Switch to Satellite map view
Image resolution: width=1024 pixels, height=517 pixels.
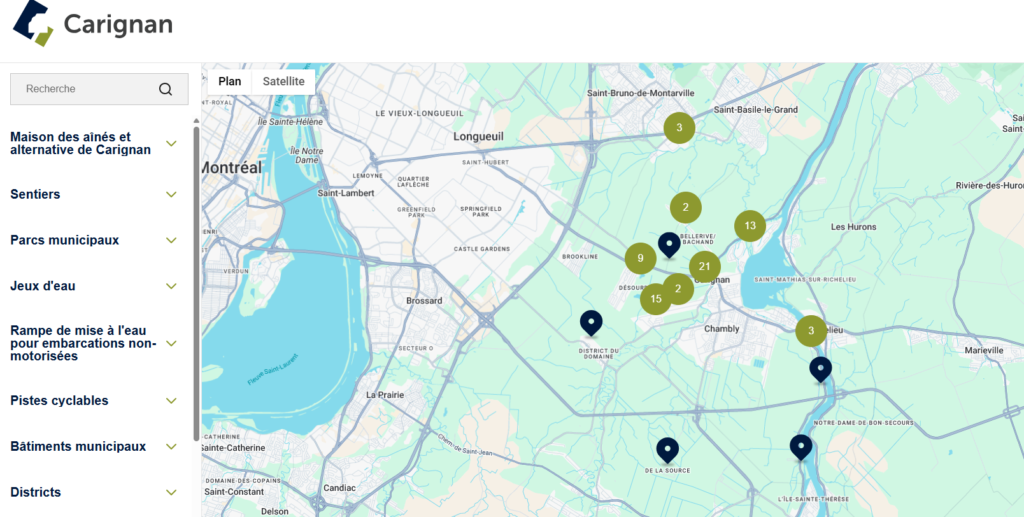[283, 82]
